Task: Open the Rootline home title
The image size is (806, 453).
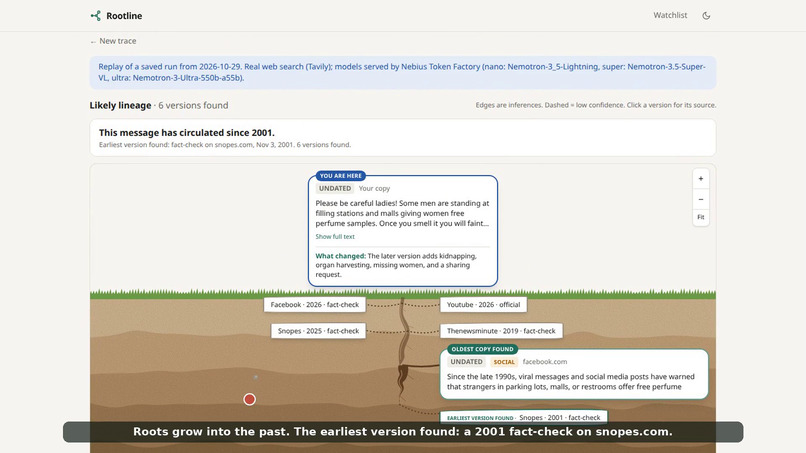Action: click(124, 16)
